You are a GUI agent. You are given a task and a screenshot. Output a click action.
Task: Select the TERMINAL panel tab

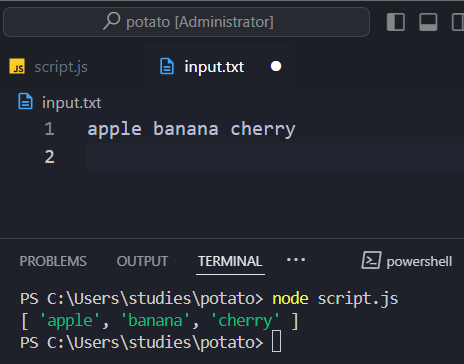tap(230, 261)
